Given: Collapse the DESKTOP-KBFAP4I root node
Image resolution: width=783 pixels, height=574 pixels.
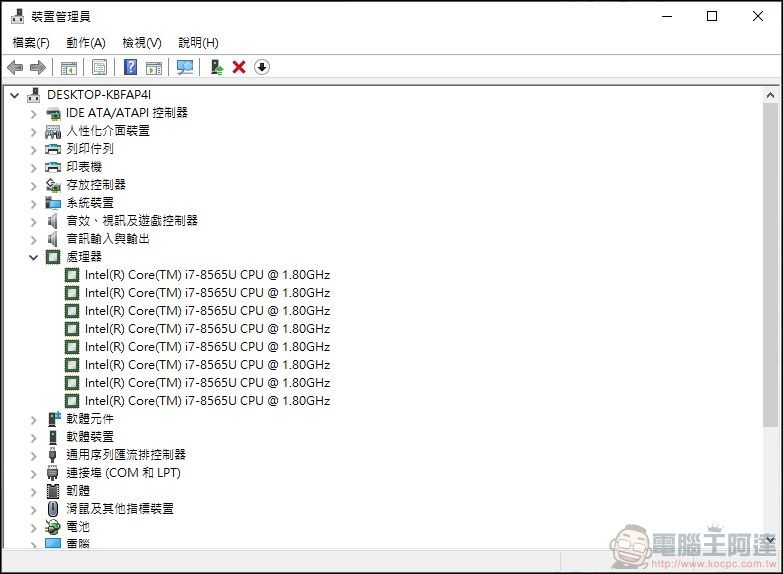Looking at the screenshot, I should [14, 95].
